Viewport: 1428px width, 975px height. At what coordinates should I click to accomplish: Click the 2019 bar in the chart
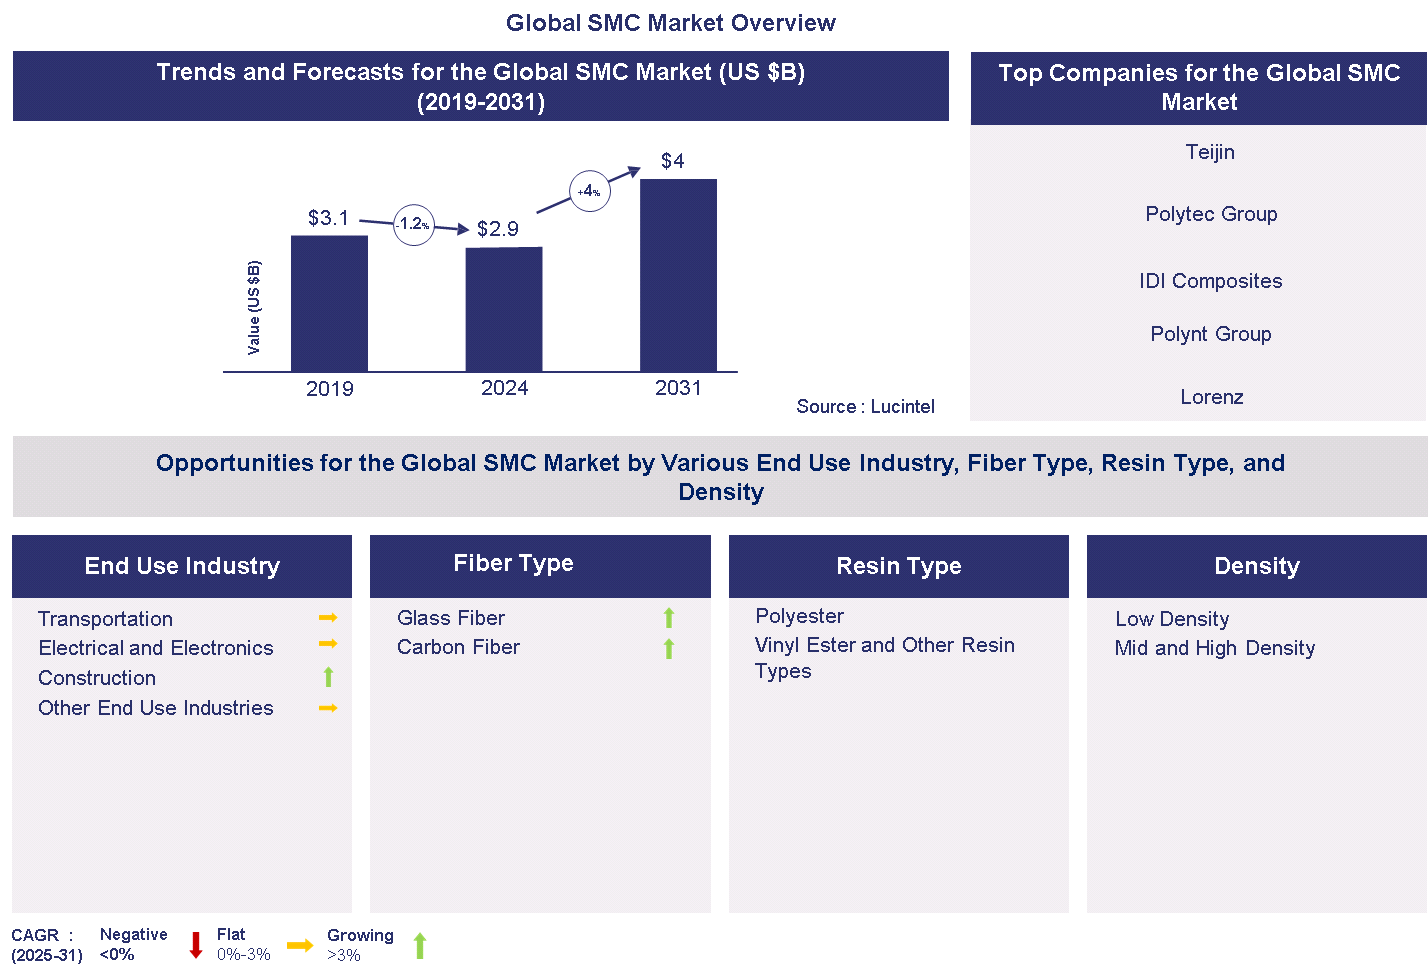[329, 303]
